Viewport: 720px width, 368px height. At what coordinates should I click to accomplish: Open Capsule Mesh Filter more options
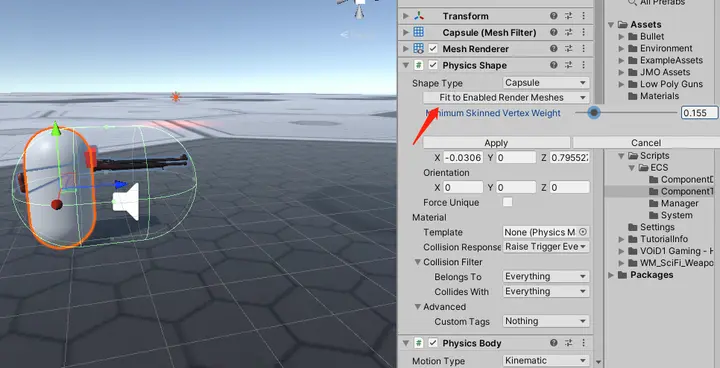click(584, 32)
